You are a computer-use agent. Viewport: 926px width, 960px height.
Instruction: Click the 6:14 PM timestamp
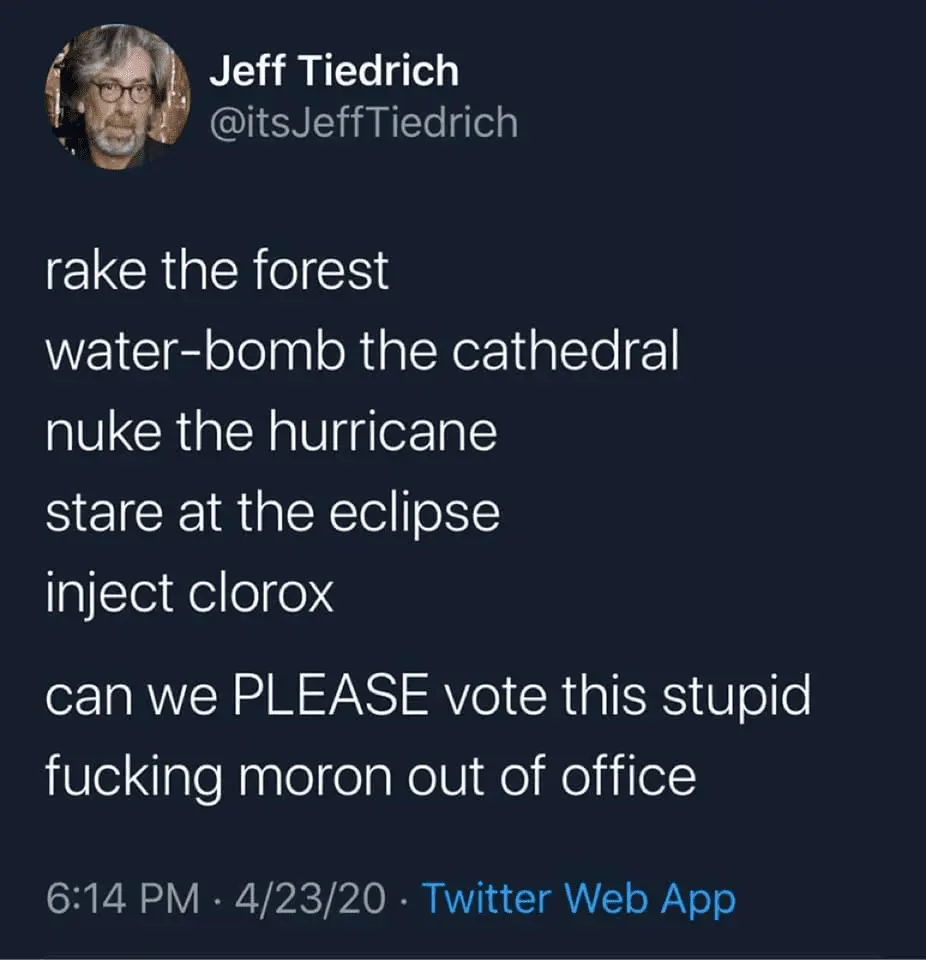(x=120, y=899)
